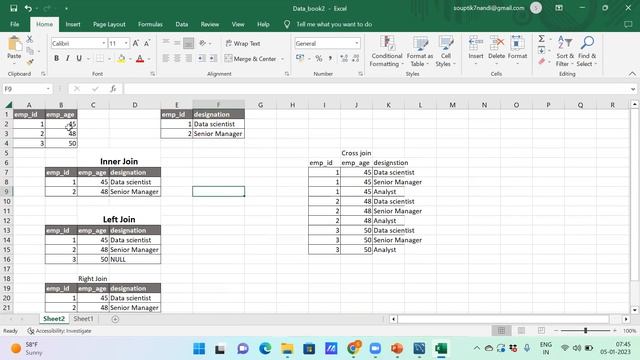
Task: Click the Accounting Number Format icon
Action: point(300,59)
